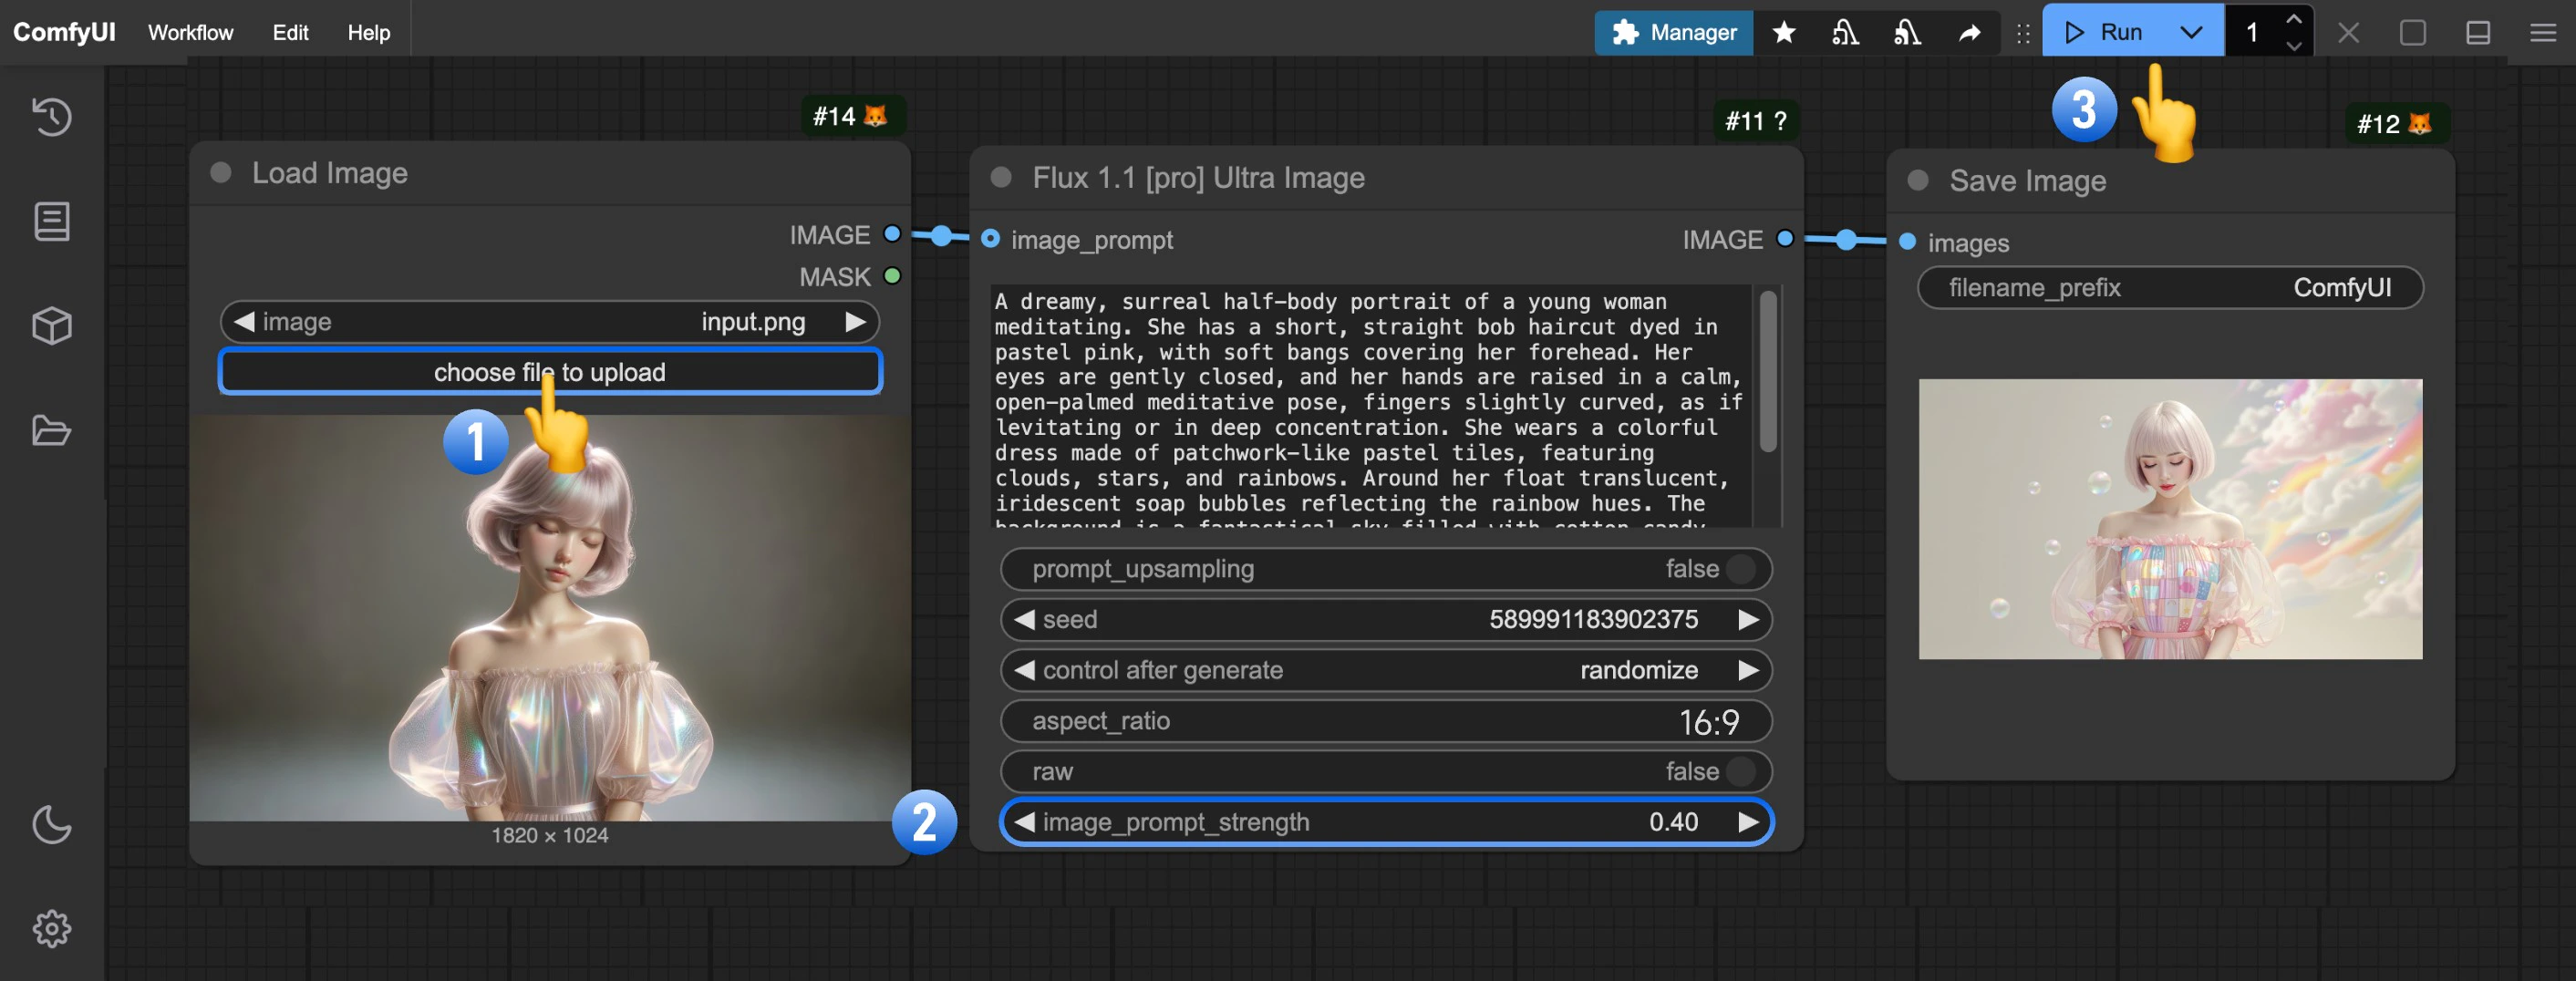2576x981 pixels.
Task: Open the Manager button
Action: click(1673, 33)
